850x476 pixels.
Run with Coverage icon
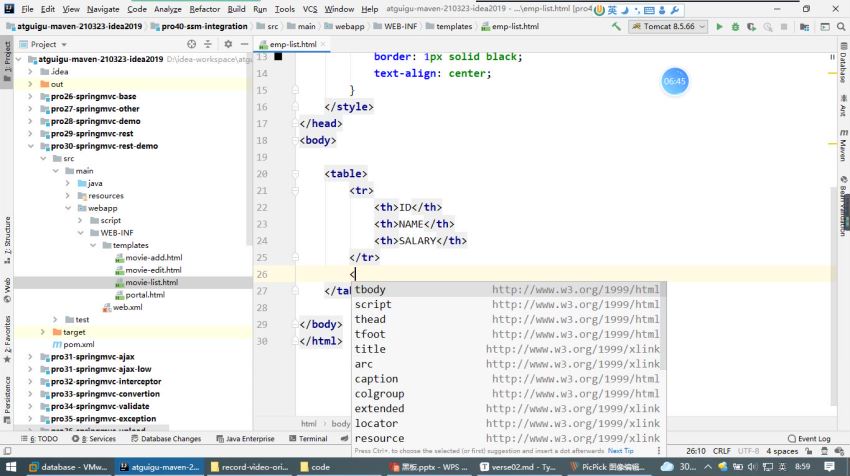click(x=751, y=27)
